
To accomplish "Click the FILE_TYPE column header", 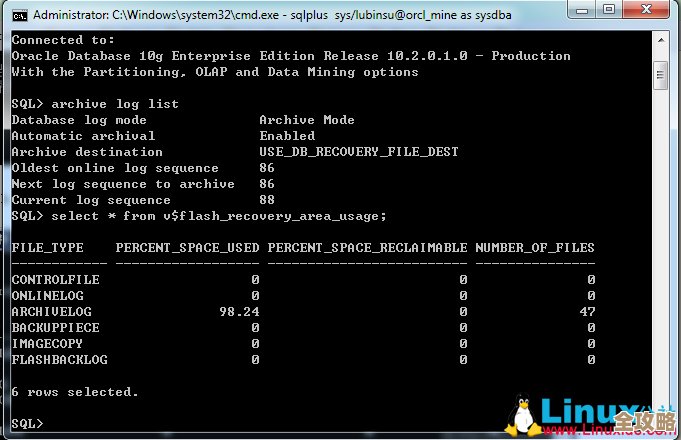I will [47, 248].
